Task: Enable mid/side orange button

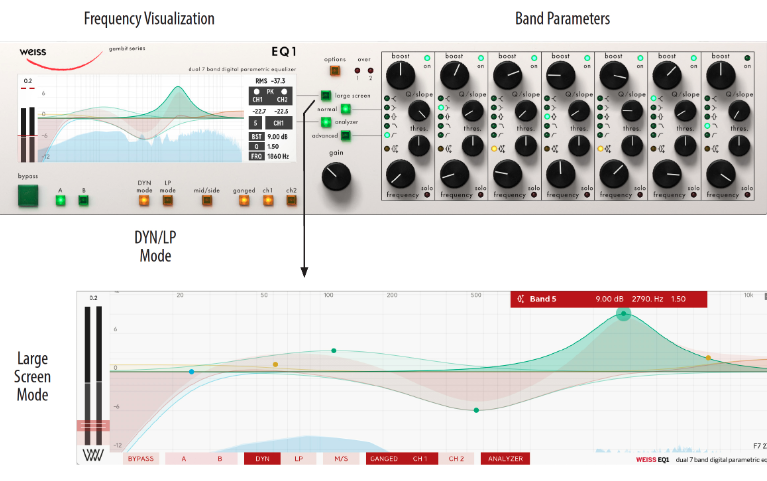Action: 207,200
